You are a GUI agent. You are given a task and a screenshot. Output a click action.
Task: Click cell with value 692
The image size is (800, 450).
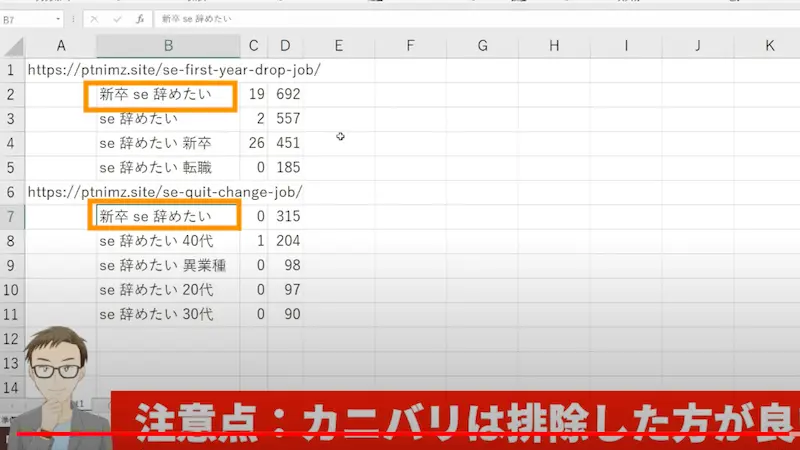pos(289,95)
